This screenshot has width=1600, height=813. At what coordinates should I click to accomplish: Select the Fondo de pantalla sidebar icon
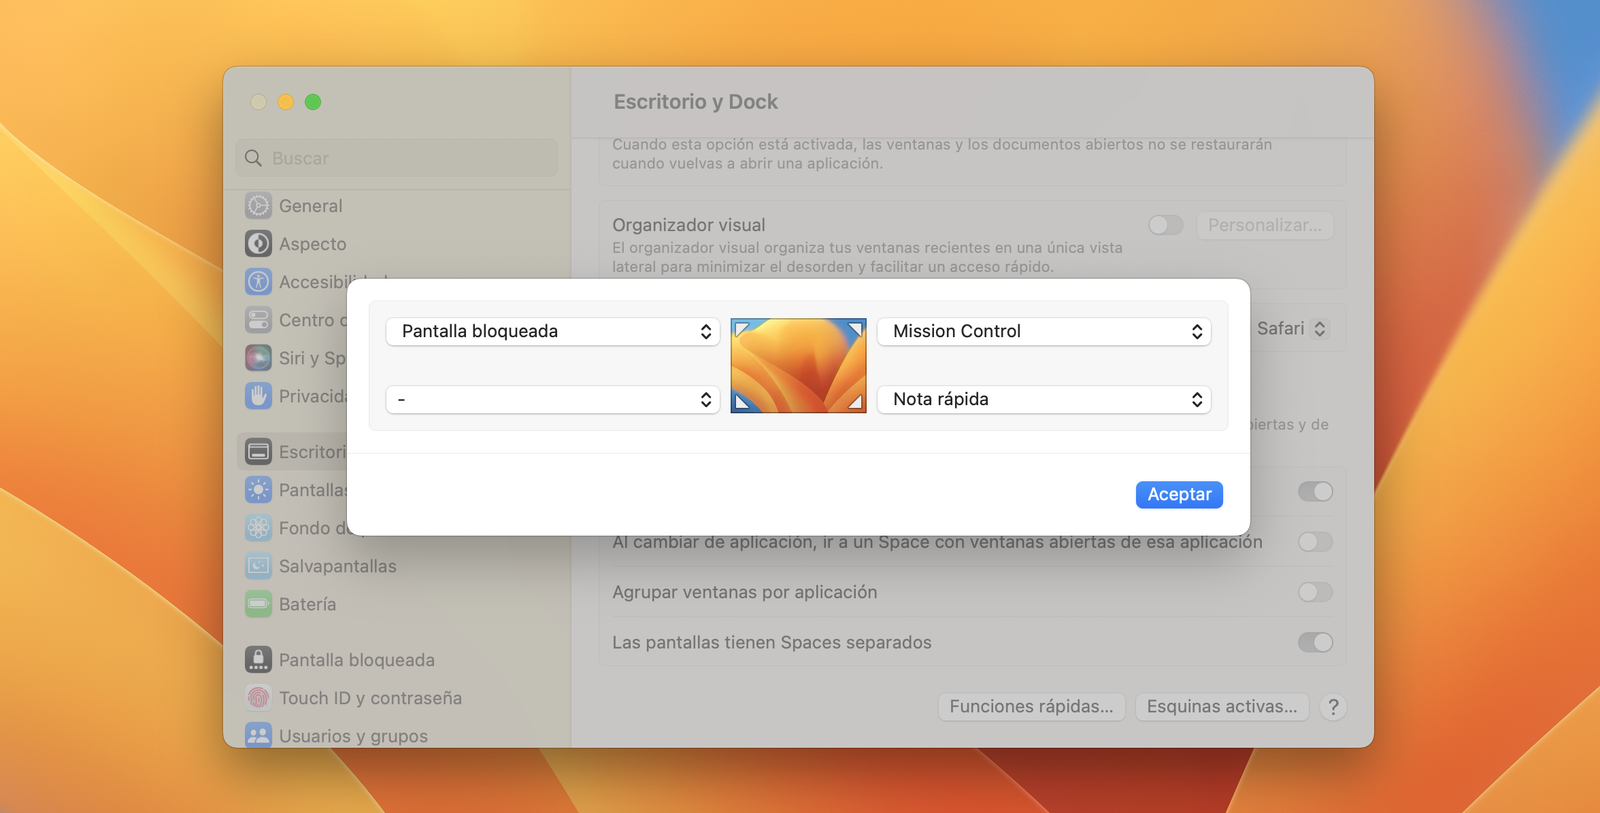(x=258, y=528)
